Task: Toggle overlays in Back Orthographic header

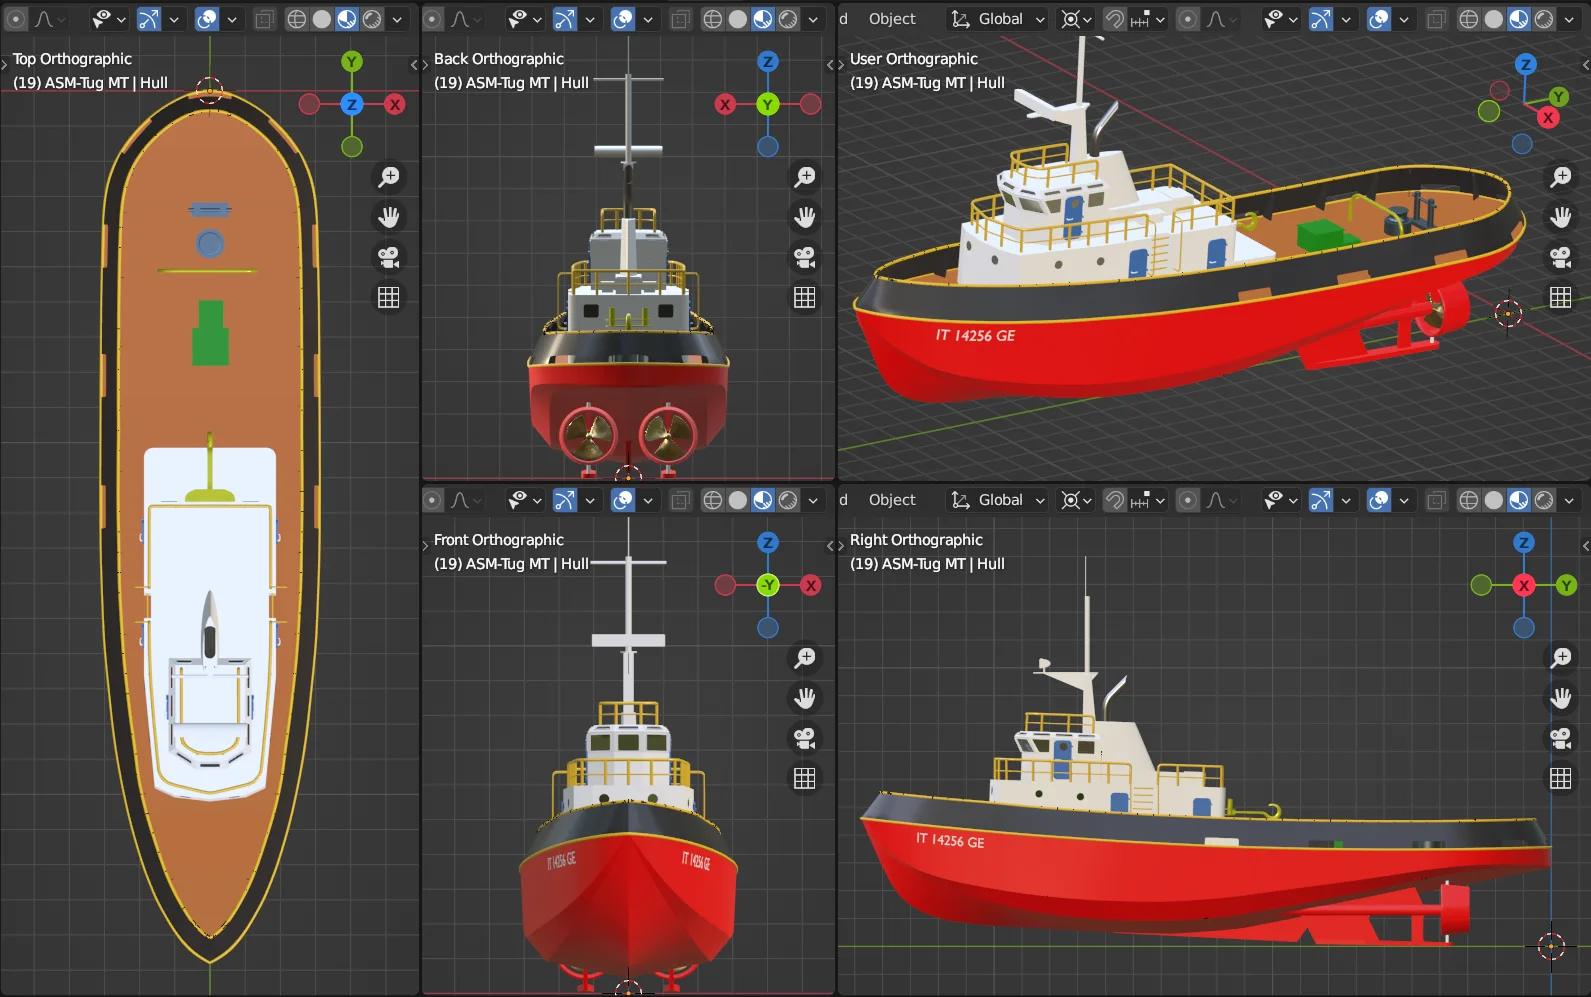Action: tap(623, 19)
